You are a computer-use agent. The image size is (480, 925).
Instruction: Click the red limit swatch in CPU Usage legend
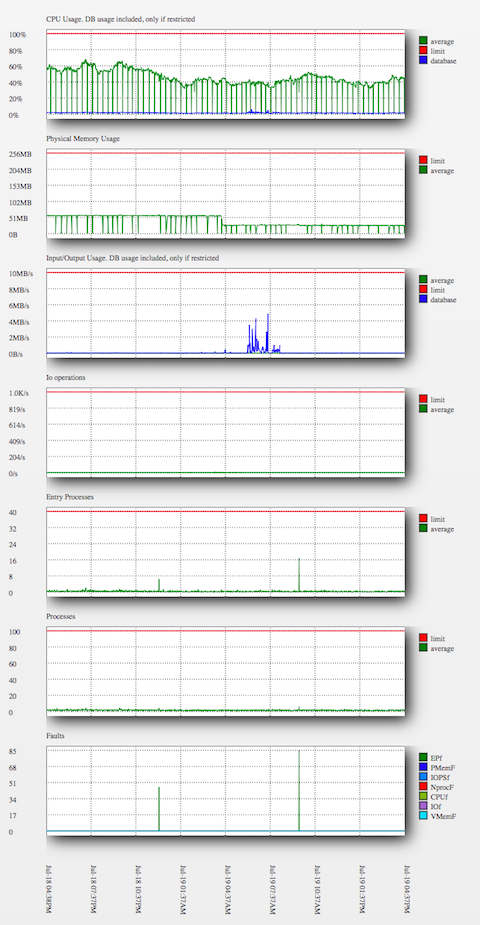click(423, 51)
